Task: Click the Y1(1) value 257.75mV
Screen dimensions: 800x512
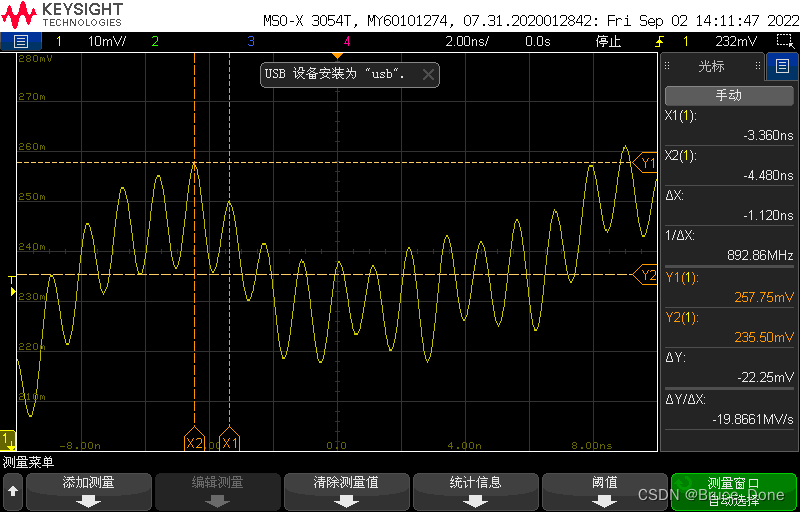Action: click(764, 296)
